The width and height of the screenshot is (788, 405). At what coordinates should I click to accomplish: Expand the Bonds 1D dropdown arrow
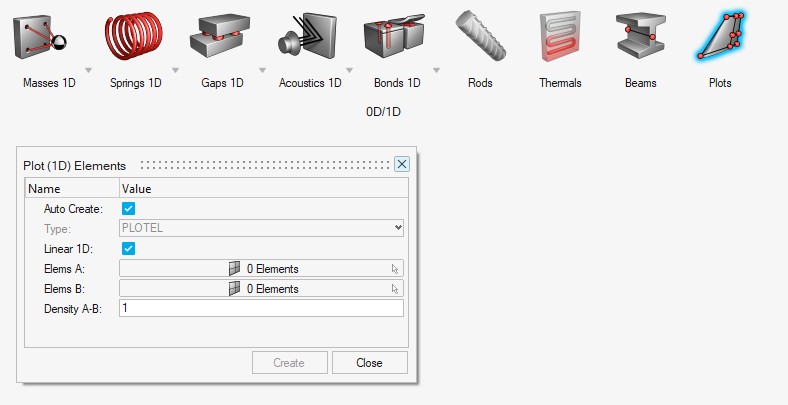click(x=436, y=70)
